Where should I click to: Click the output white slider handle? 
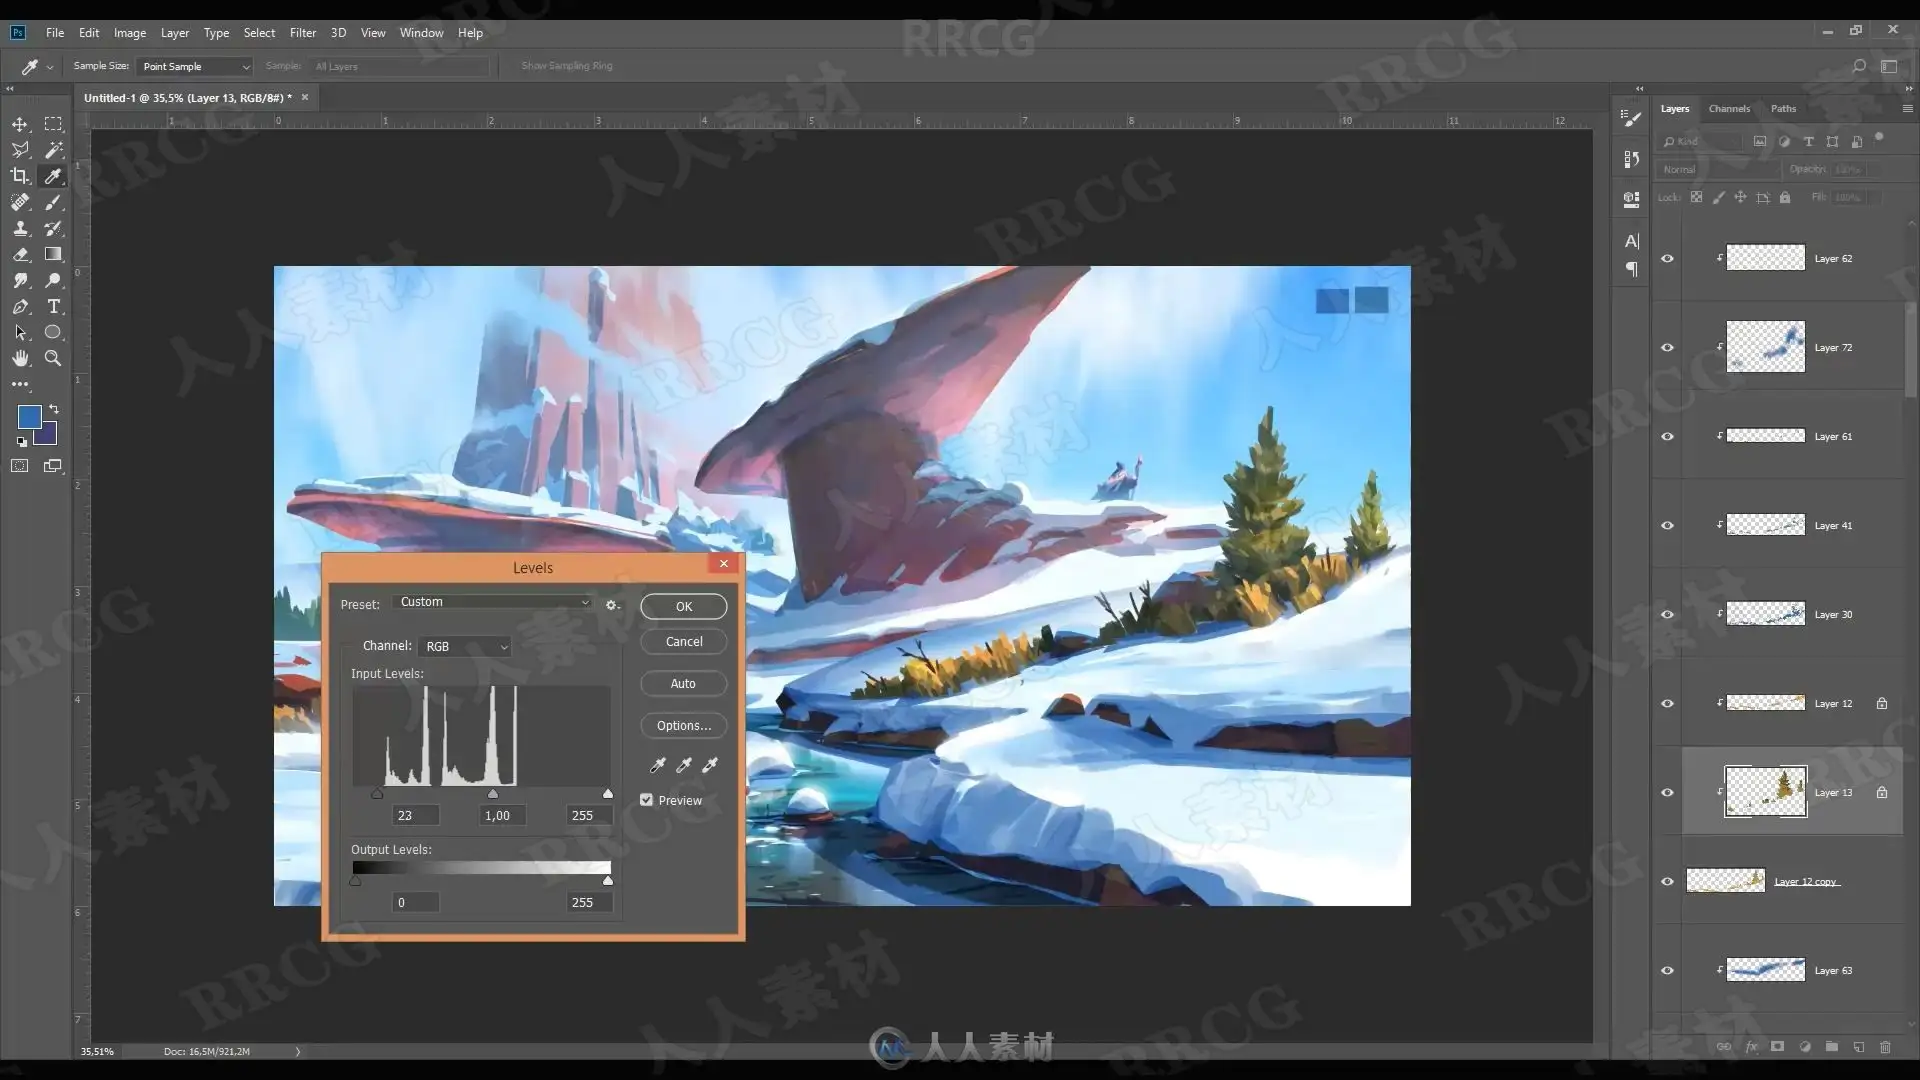608,880
